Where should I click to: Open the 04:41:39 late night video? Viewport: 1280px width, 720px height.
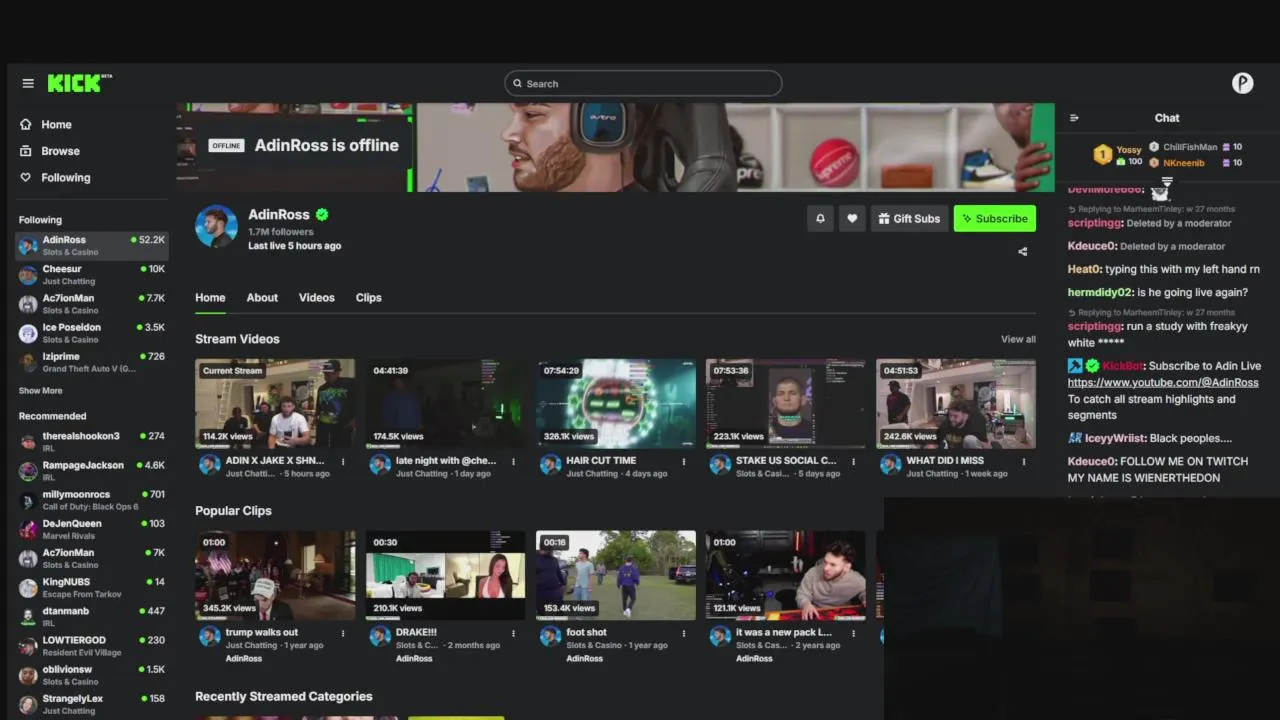pyautogui.click(x=445, y=404)
